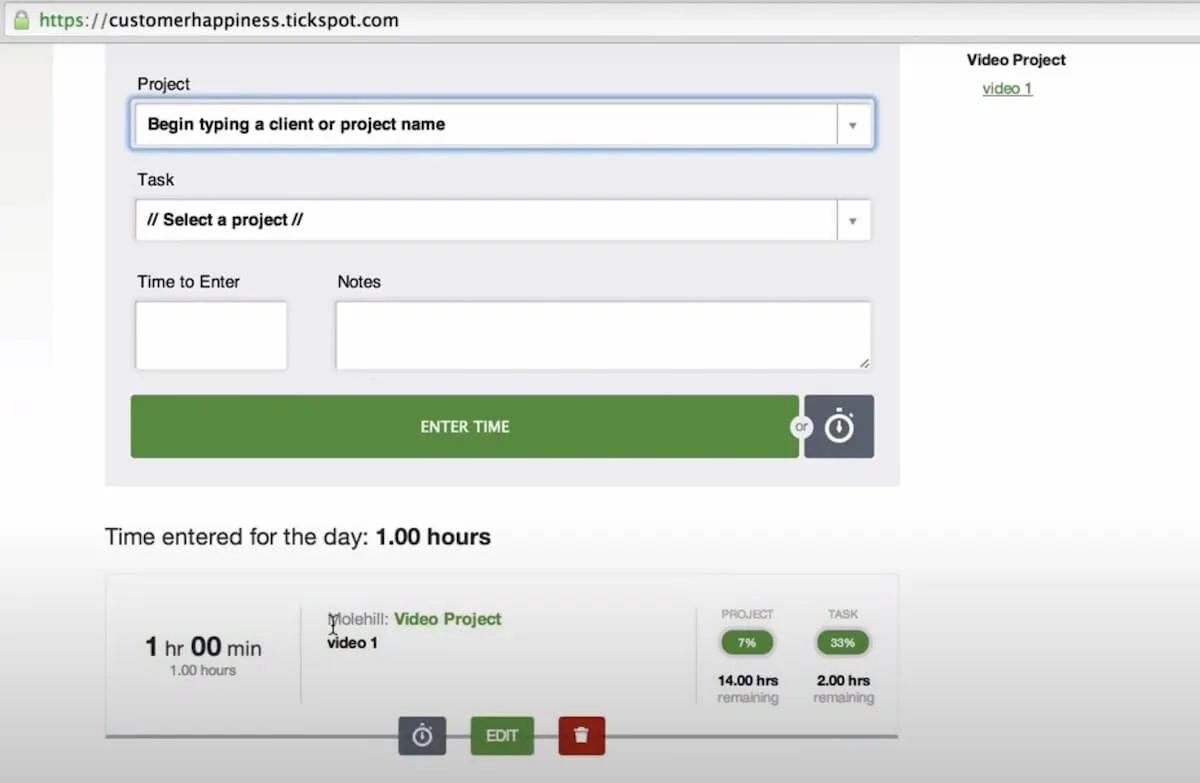The width and height of the screenshot is (1200, 783).
Task: Click the stopwatch icon on the entry row
Action: coord(422,736)
